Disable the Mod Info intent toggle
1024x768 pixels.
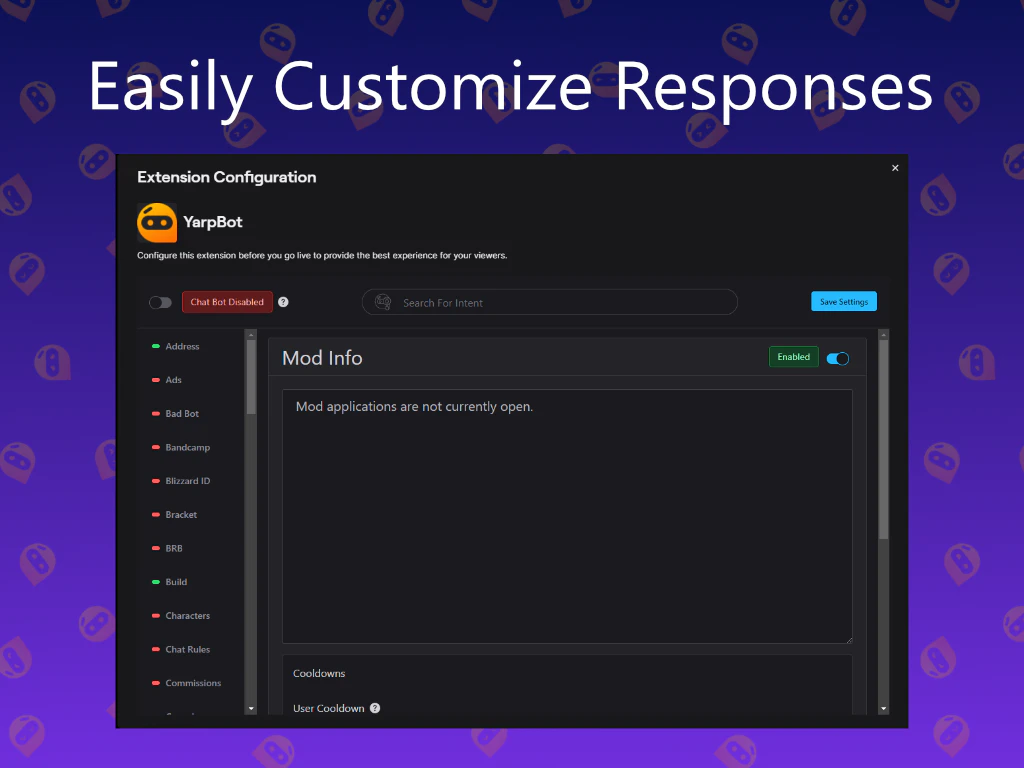tap(838, 359)
